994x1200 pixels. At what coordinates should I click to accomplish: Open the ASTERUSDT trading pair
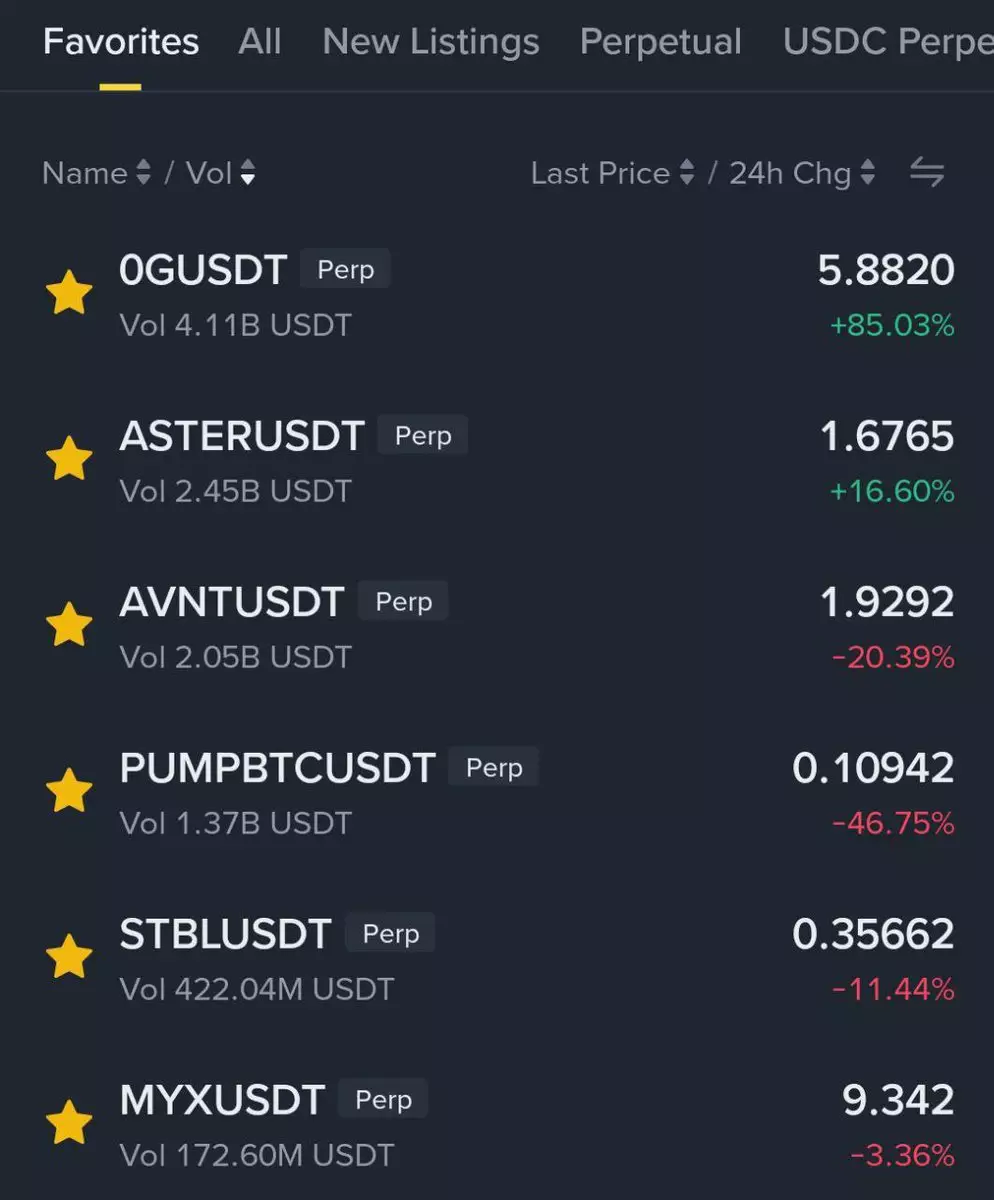pos(241,436)
